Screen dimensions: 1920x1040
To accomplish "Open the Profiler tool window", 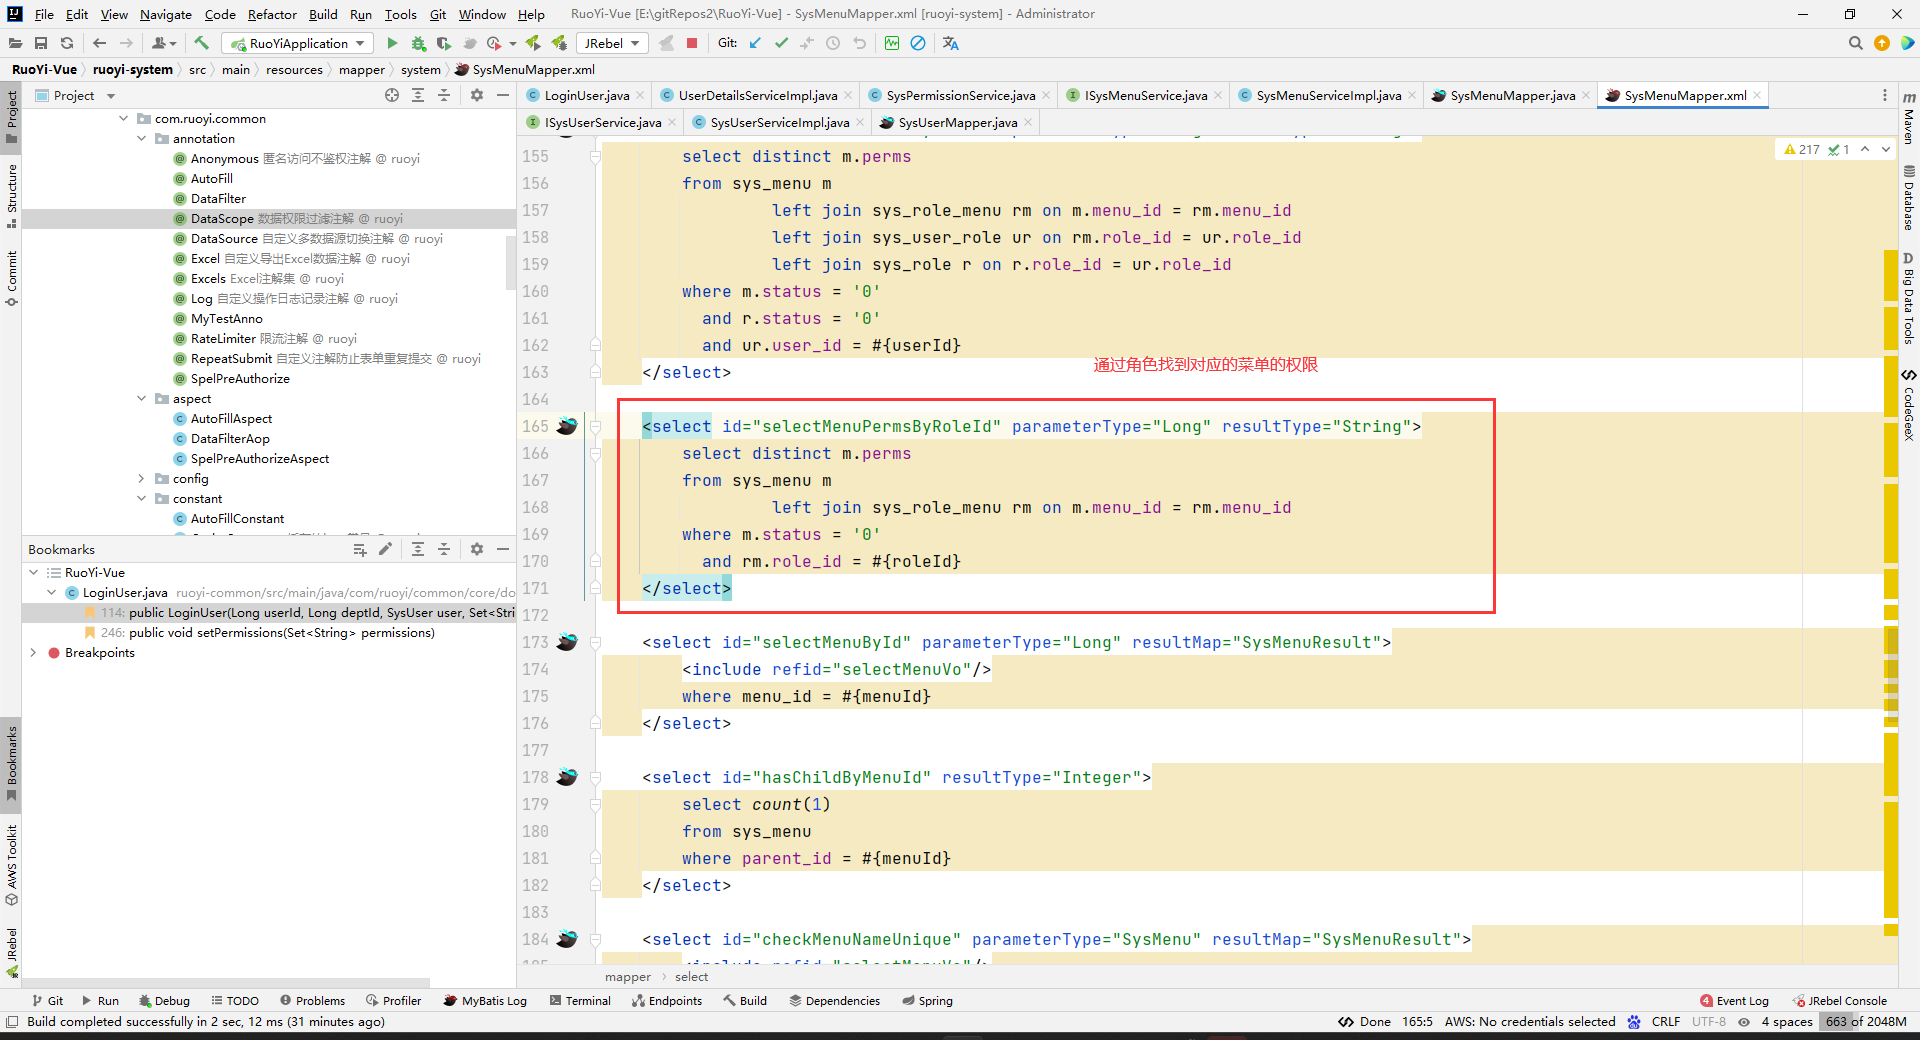I will pos(394,1000).
